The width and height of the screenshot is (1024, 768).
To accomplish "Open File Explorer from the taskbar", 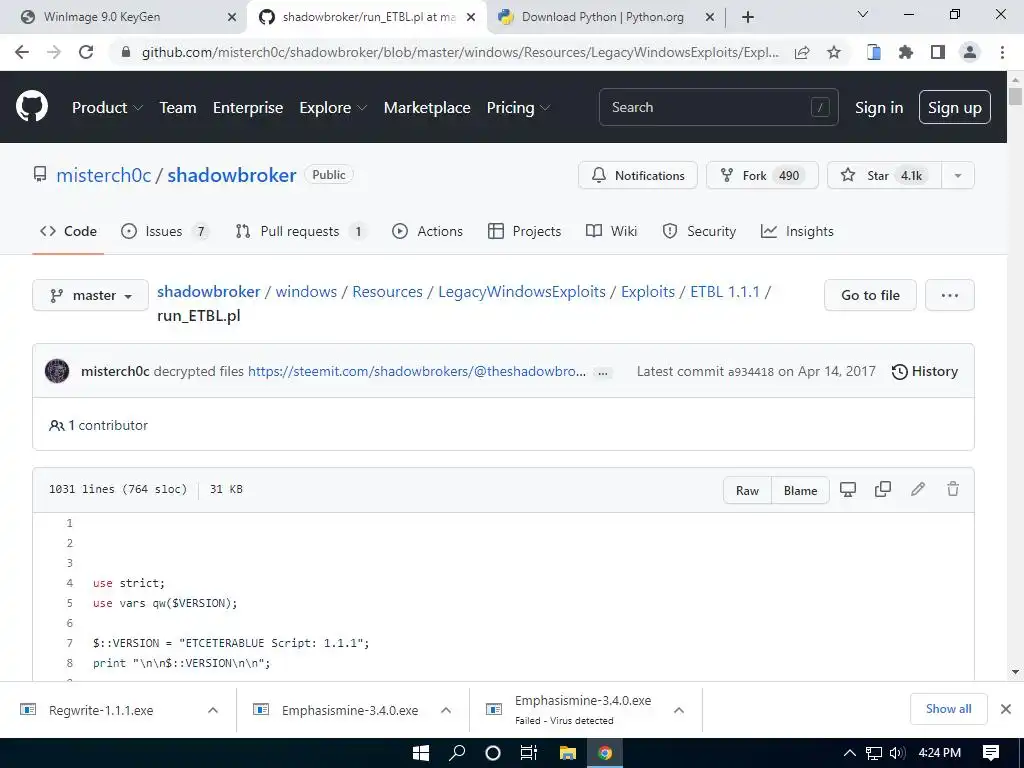I will click(x=568, y=753).
